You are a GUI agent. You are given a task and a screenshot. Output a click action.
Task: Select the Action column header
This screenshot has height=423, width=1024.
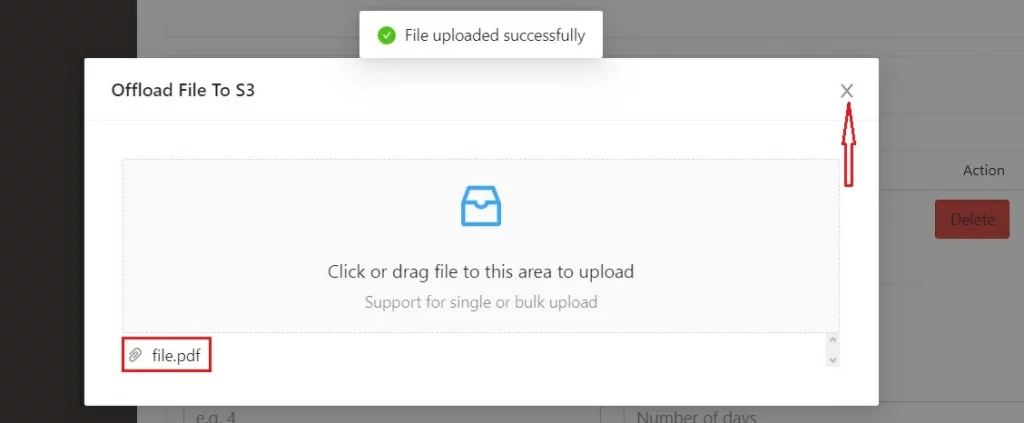[984, 170]
